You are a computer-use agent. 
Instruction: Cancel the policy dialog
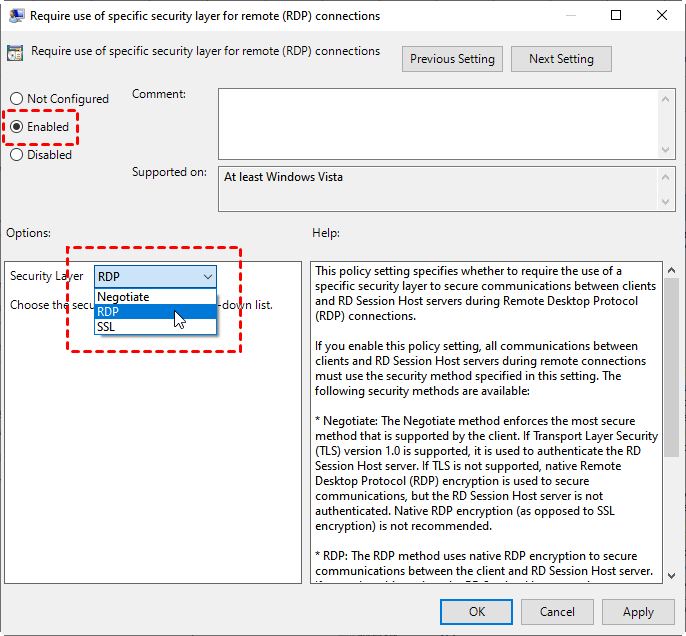coord(557,612)
